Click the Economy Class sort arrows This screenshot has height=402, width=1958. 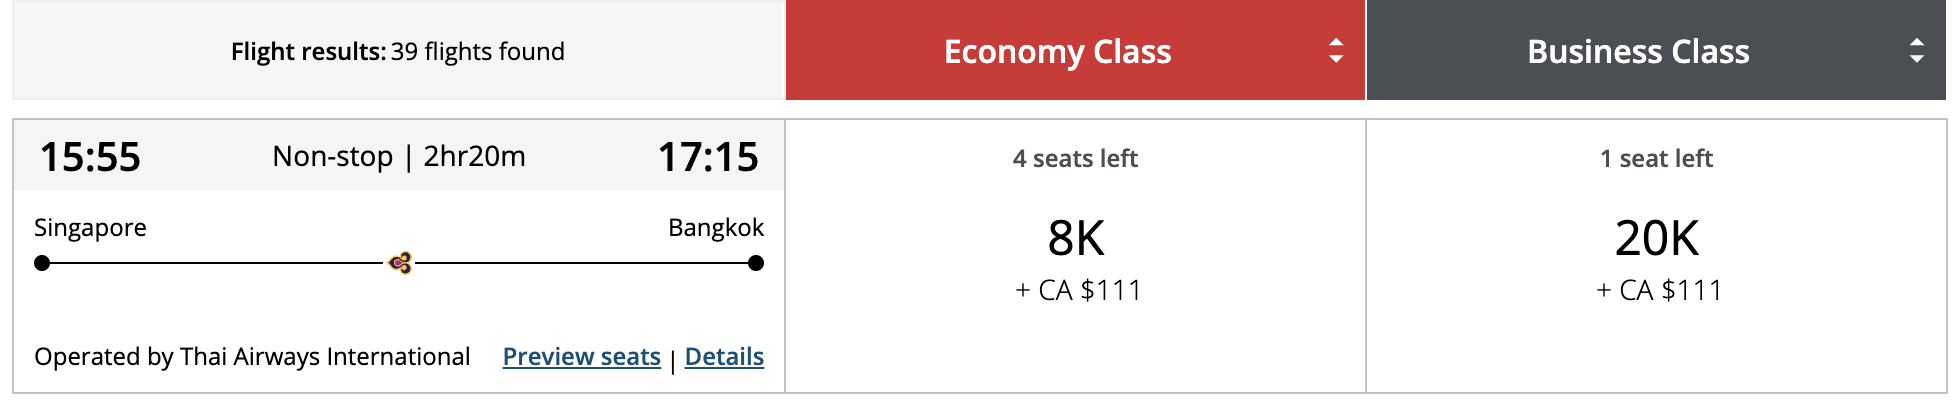1335,51
